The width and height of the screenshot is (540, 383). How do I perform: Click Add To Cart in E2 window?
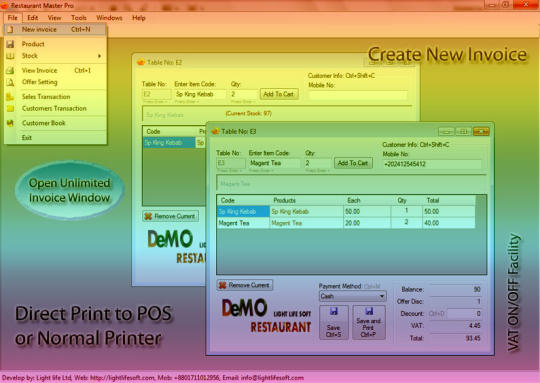(279, 94)
